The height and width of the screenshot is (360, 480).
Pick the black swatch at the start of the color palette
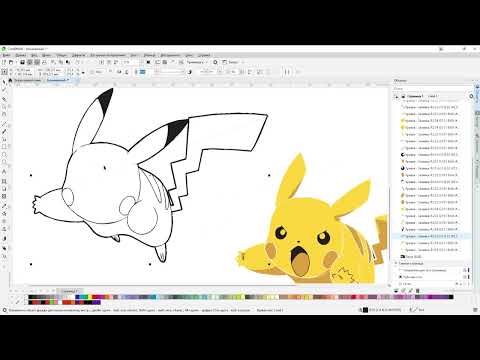tap(31, 297)
